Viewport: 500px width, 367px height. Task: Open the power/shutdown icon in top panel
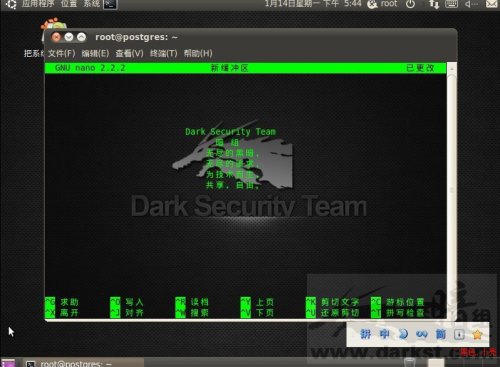(410, 4)
